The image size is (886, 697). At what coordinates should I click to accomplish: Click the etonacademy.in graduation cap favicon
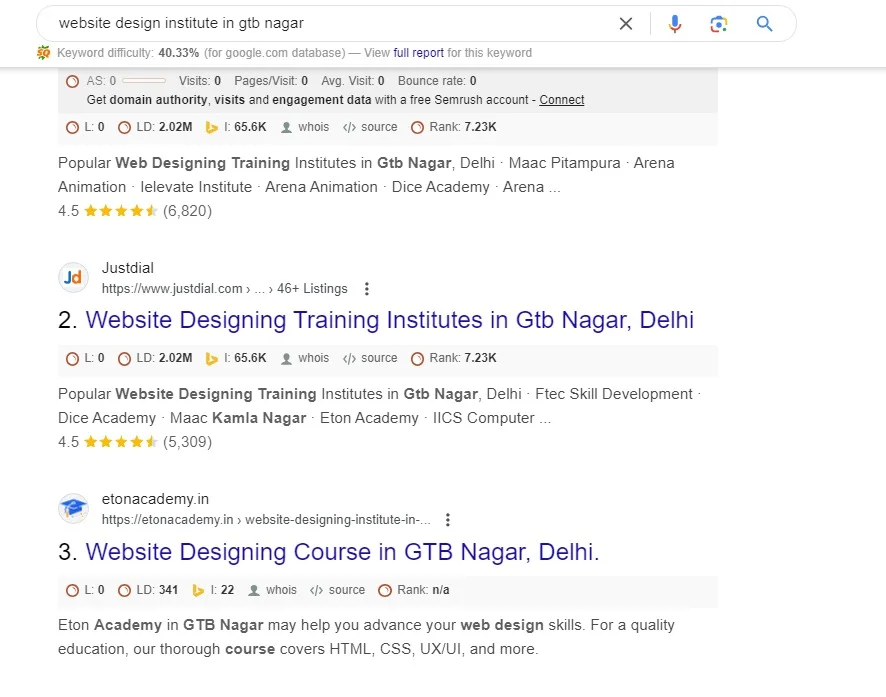[x=73, y=508]
